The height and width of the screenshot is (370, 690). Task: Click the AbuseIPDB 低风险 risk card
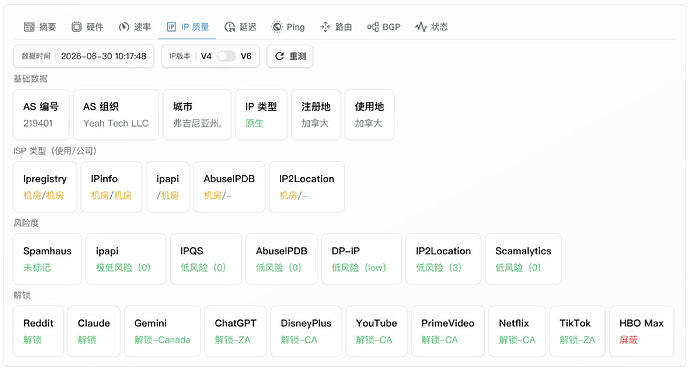coord(282,259)
